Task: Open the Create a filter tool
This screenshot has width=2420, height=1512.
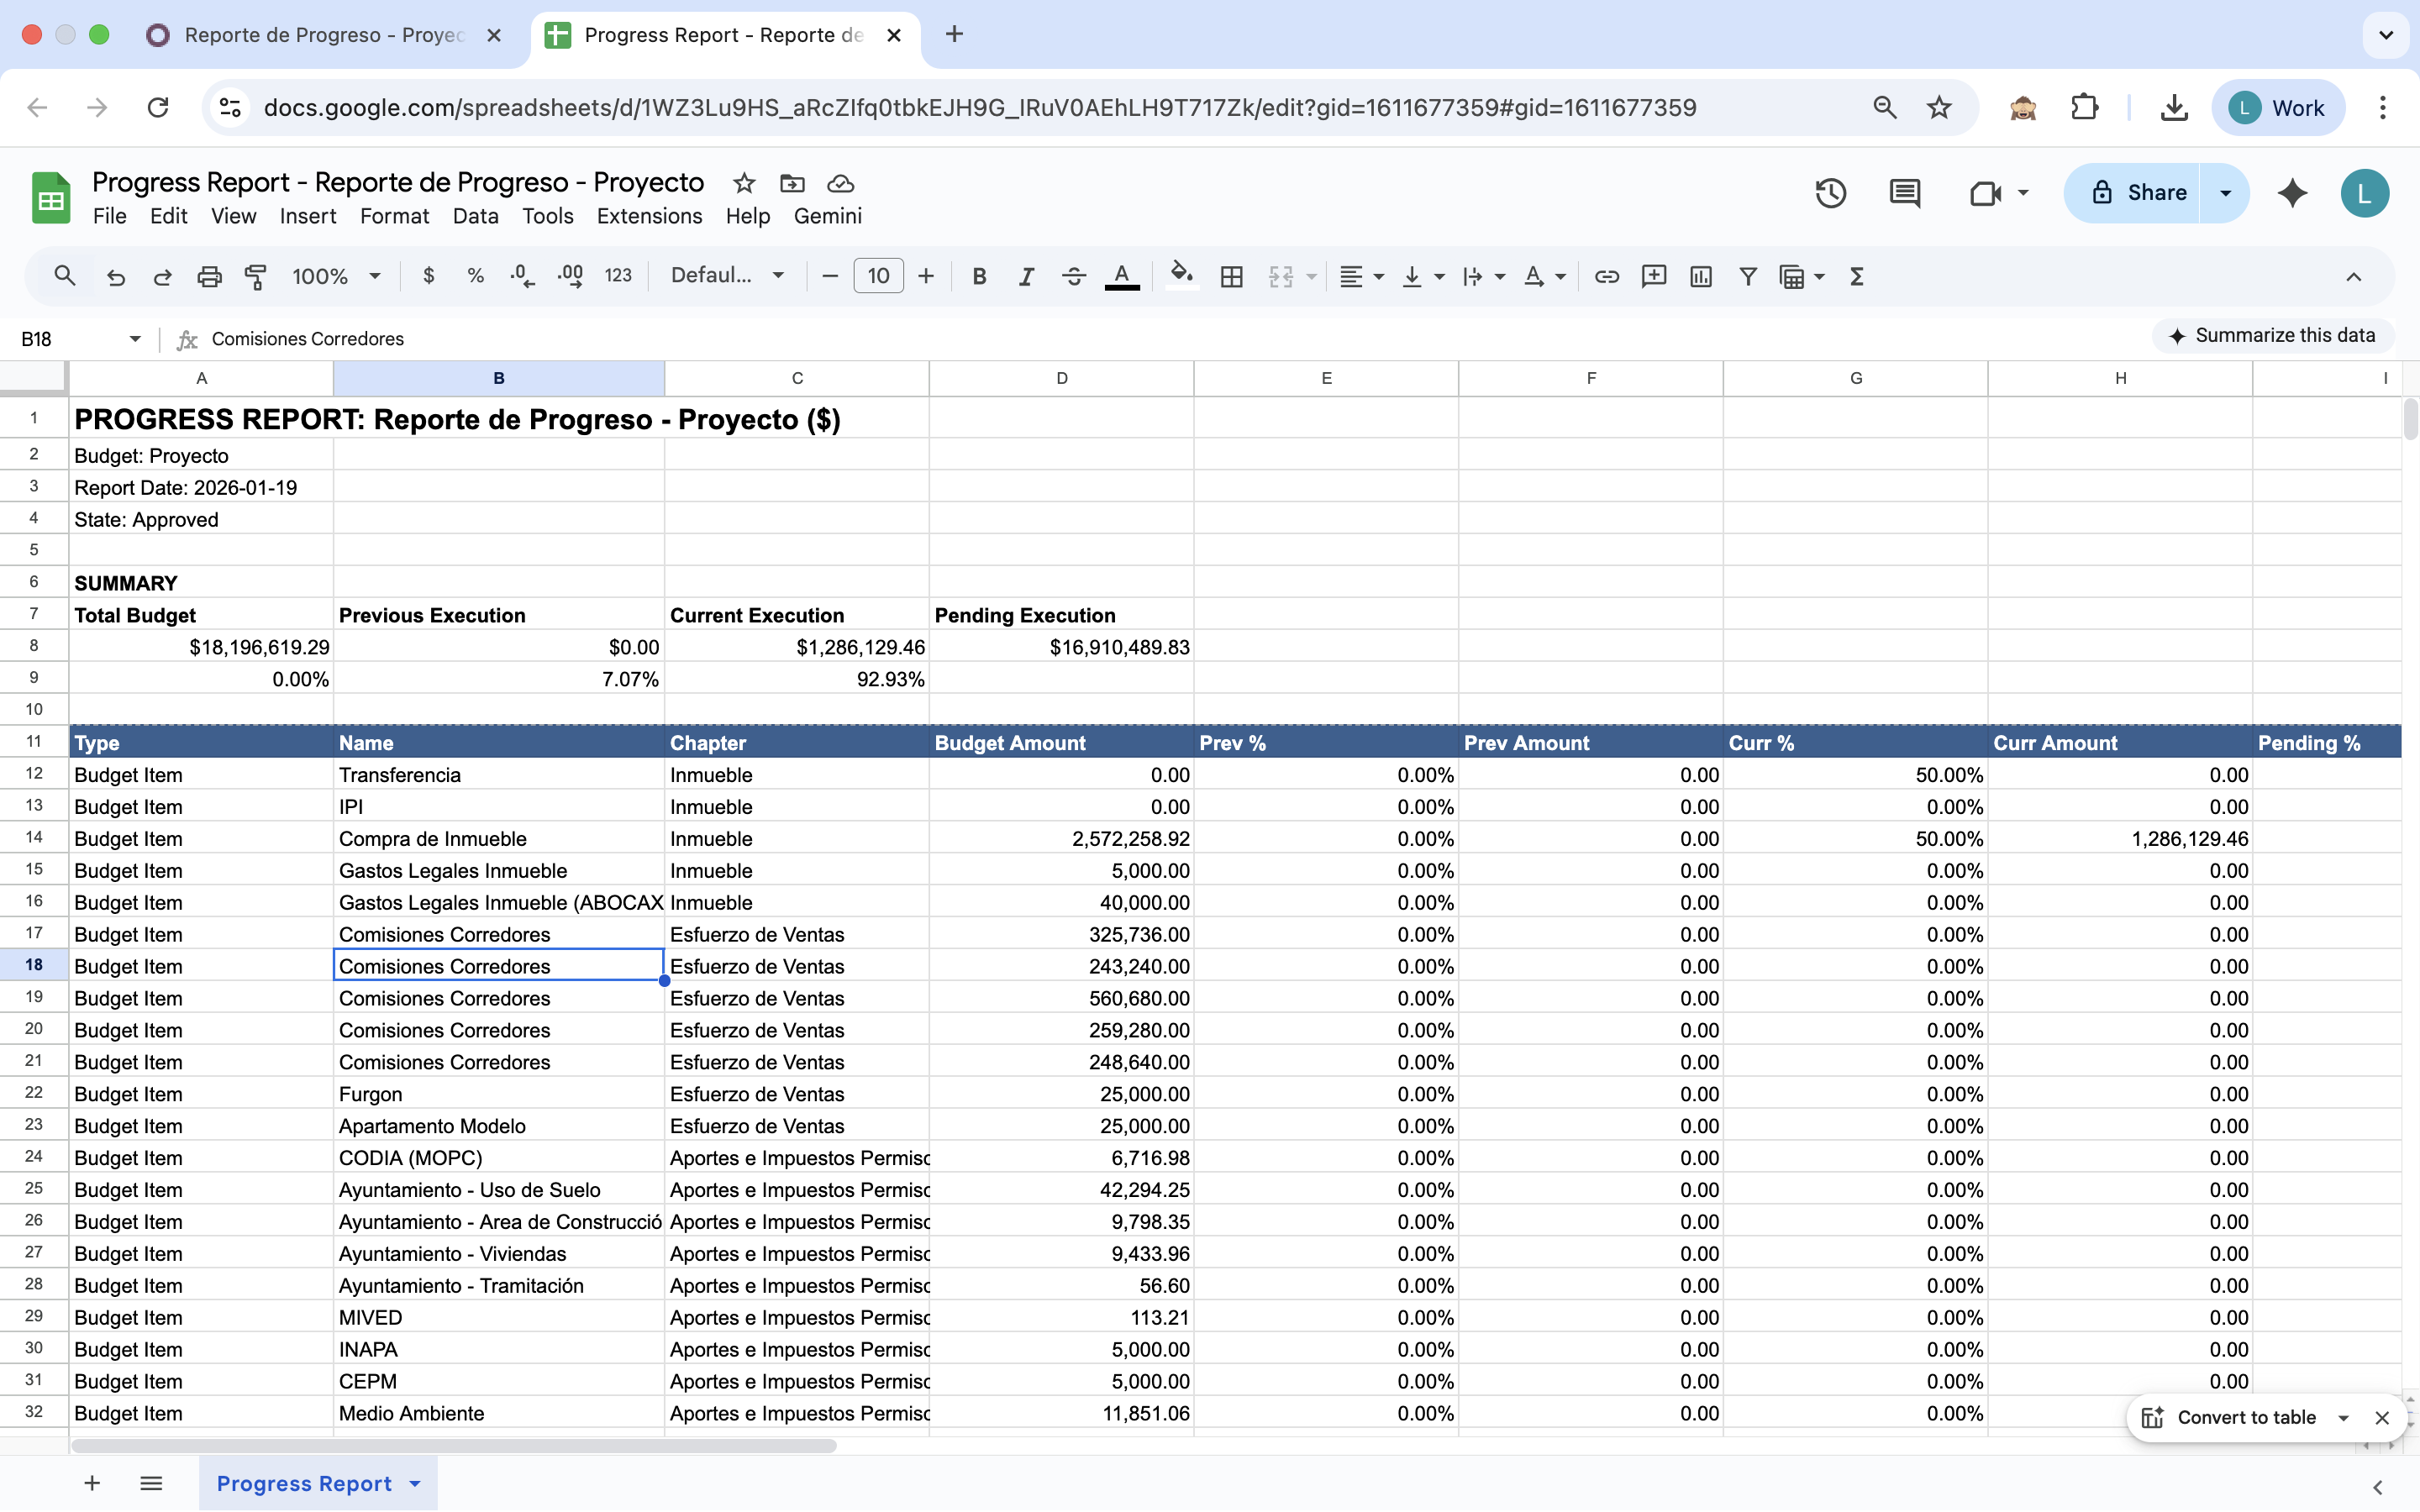Action: [1747, 277]
